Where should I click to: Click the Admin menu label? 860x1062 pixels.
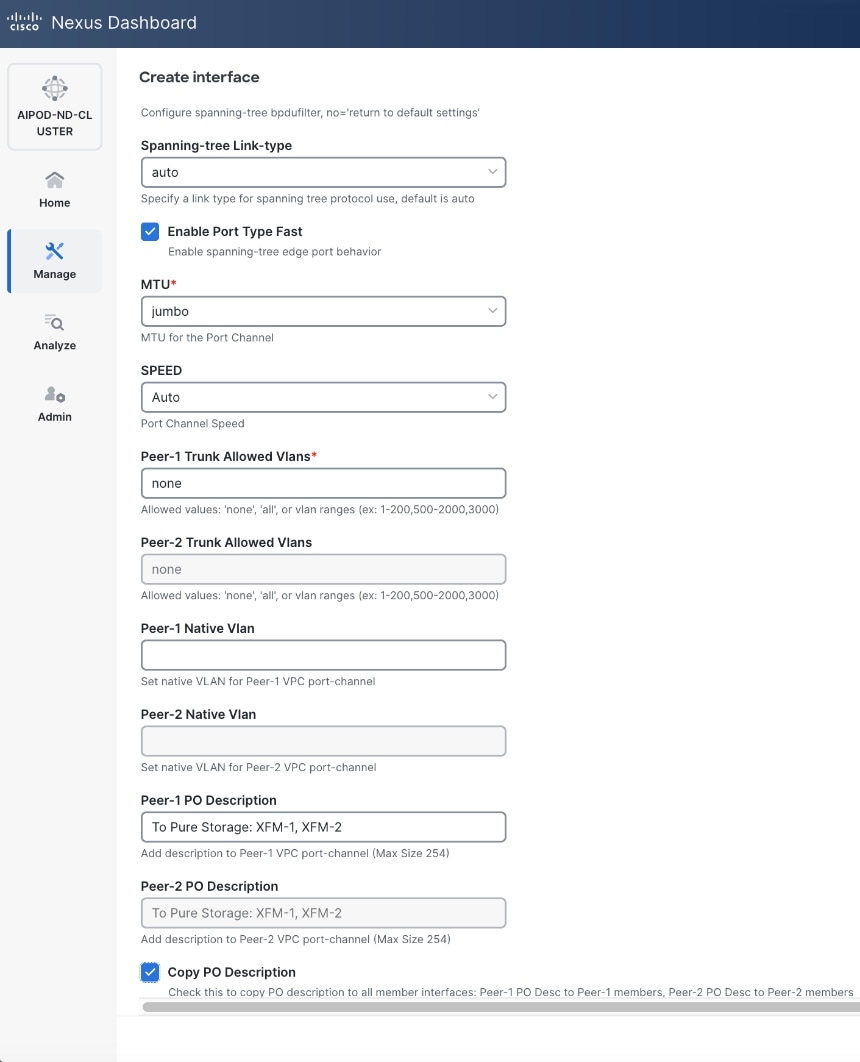coord(55,417)
